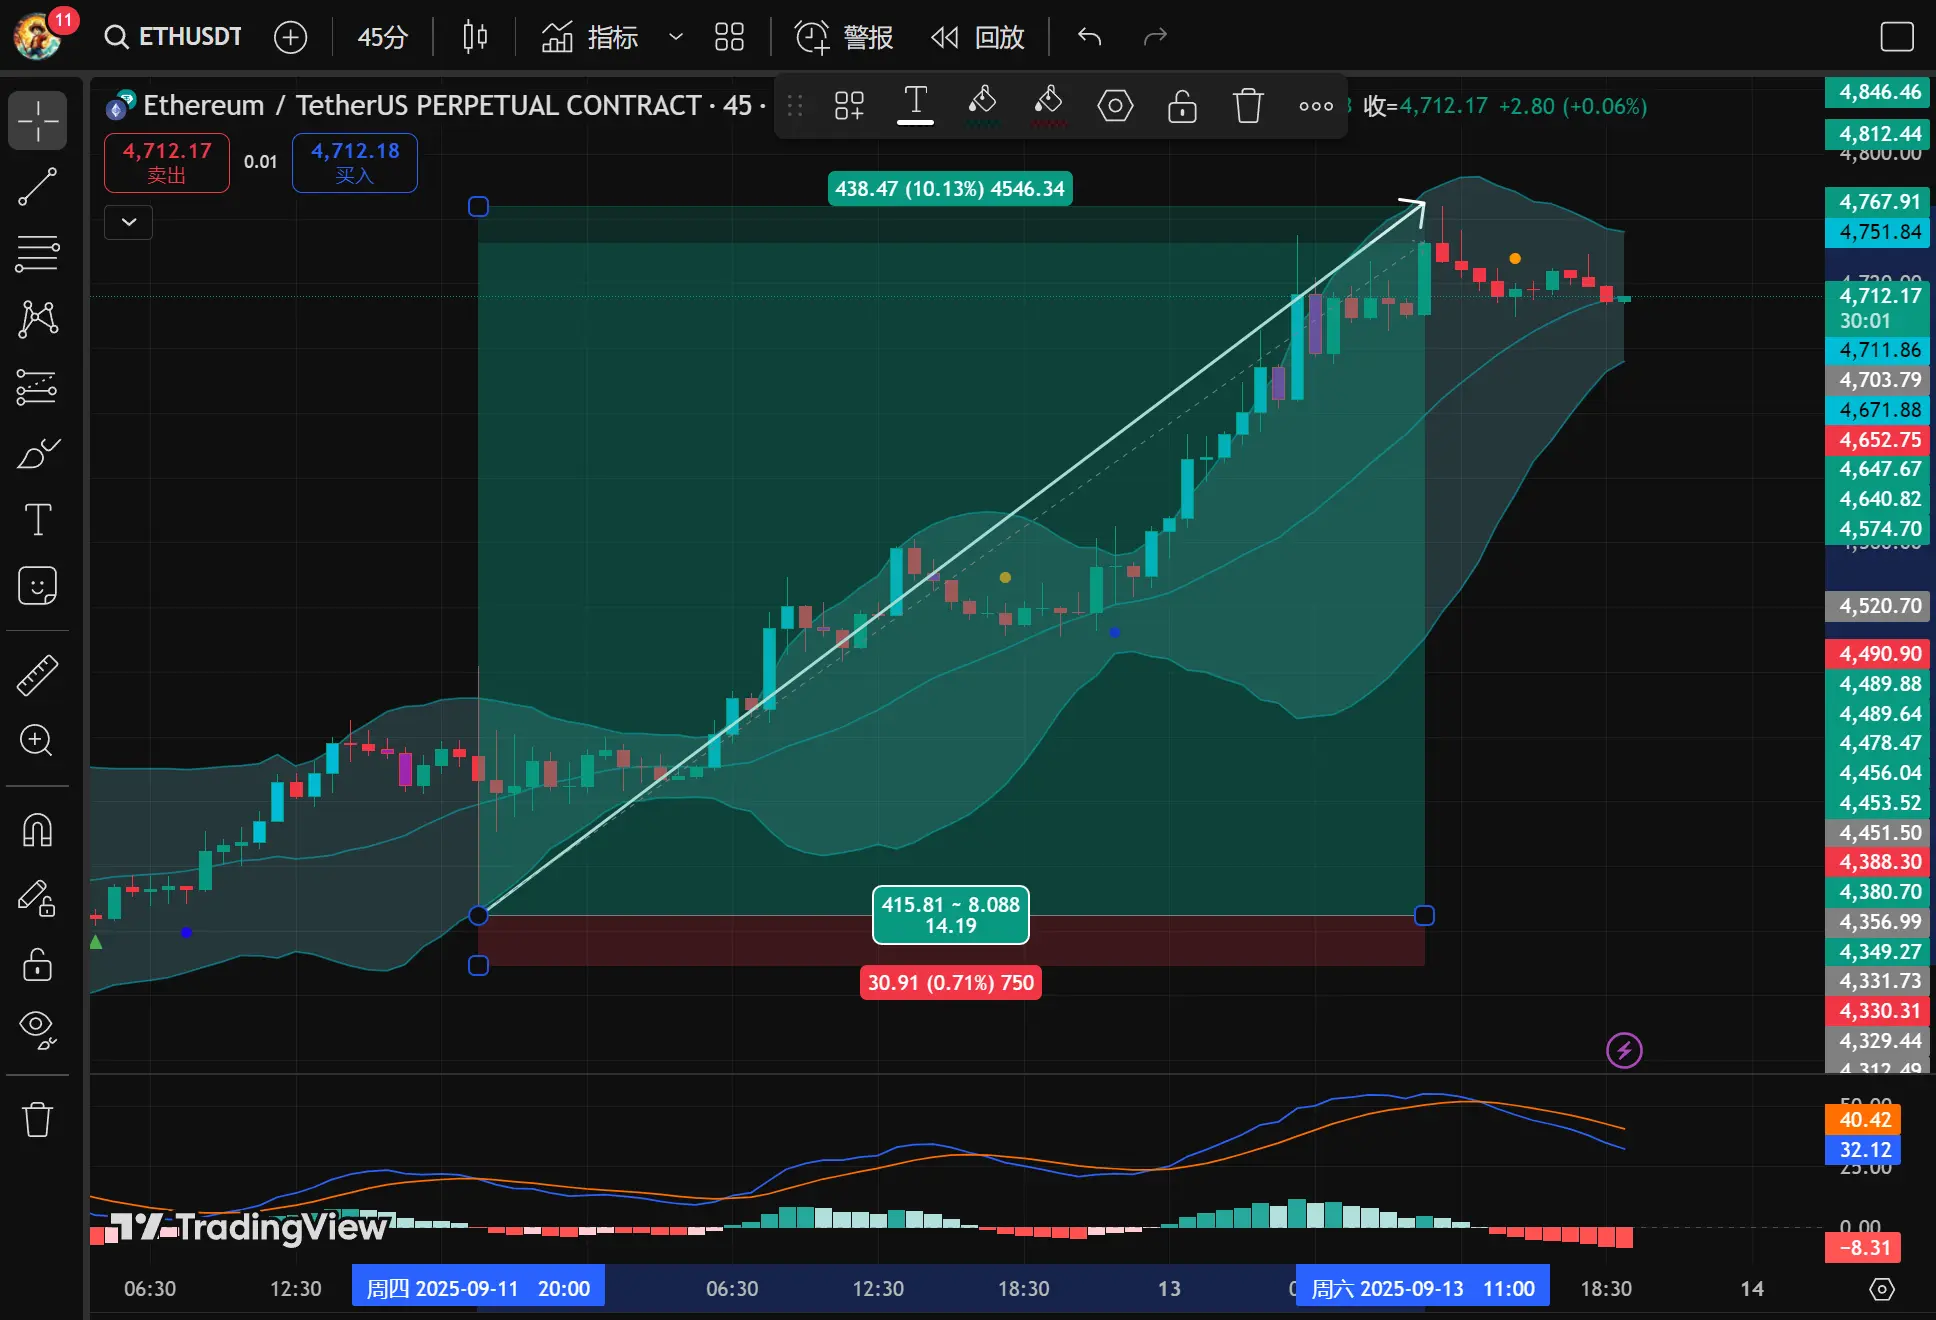Click the 4,712.18 买入 buy button
Image resolution: width=1936 pixels, height=1320 pixels.
[x=354, y=163]
